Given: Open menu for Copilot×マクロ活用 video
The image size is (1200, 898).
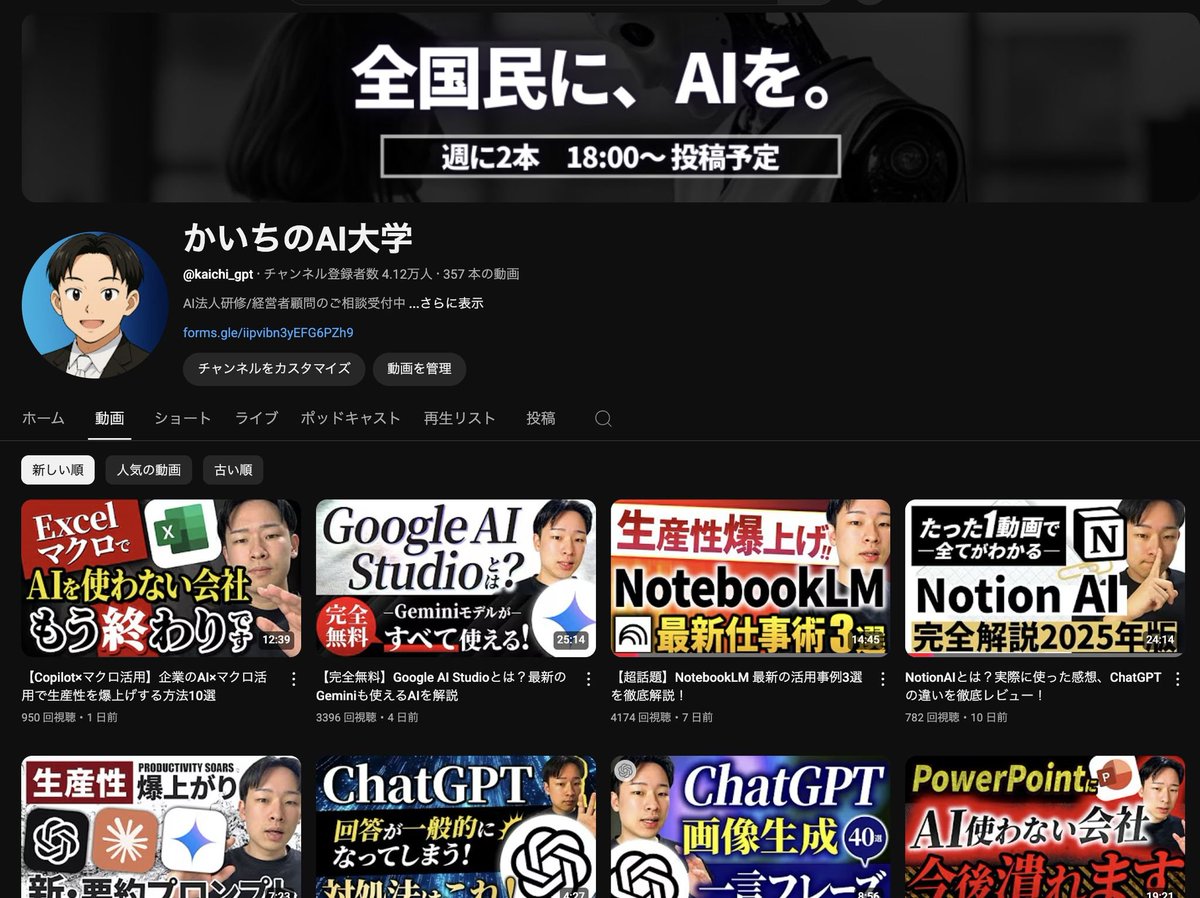Looking at the screenshot, I should click(x=293, y=679).
